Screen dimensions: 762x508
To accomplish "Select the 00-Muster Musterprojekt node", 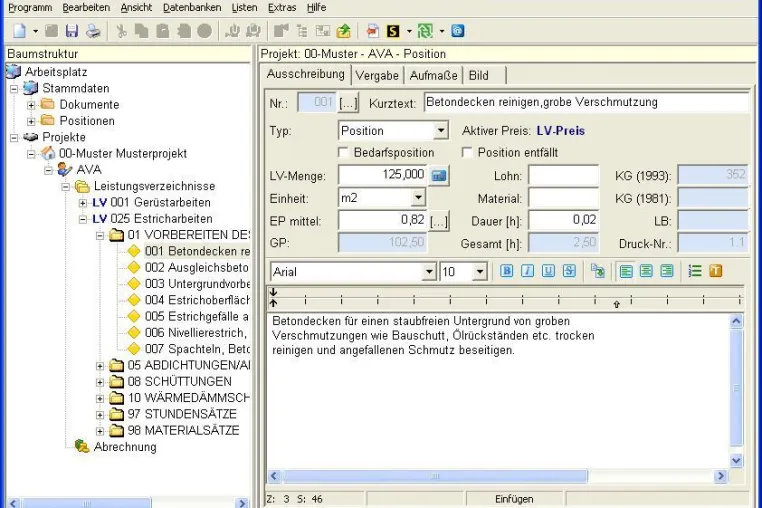I will [x=123, y=154].
